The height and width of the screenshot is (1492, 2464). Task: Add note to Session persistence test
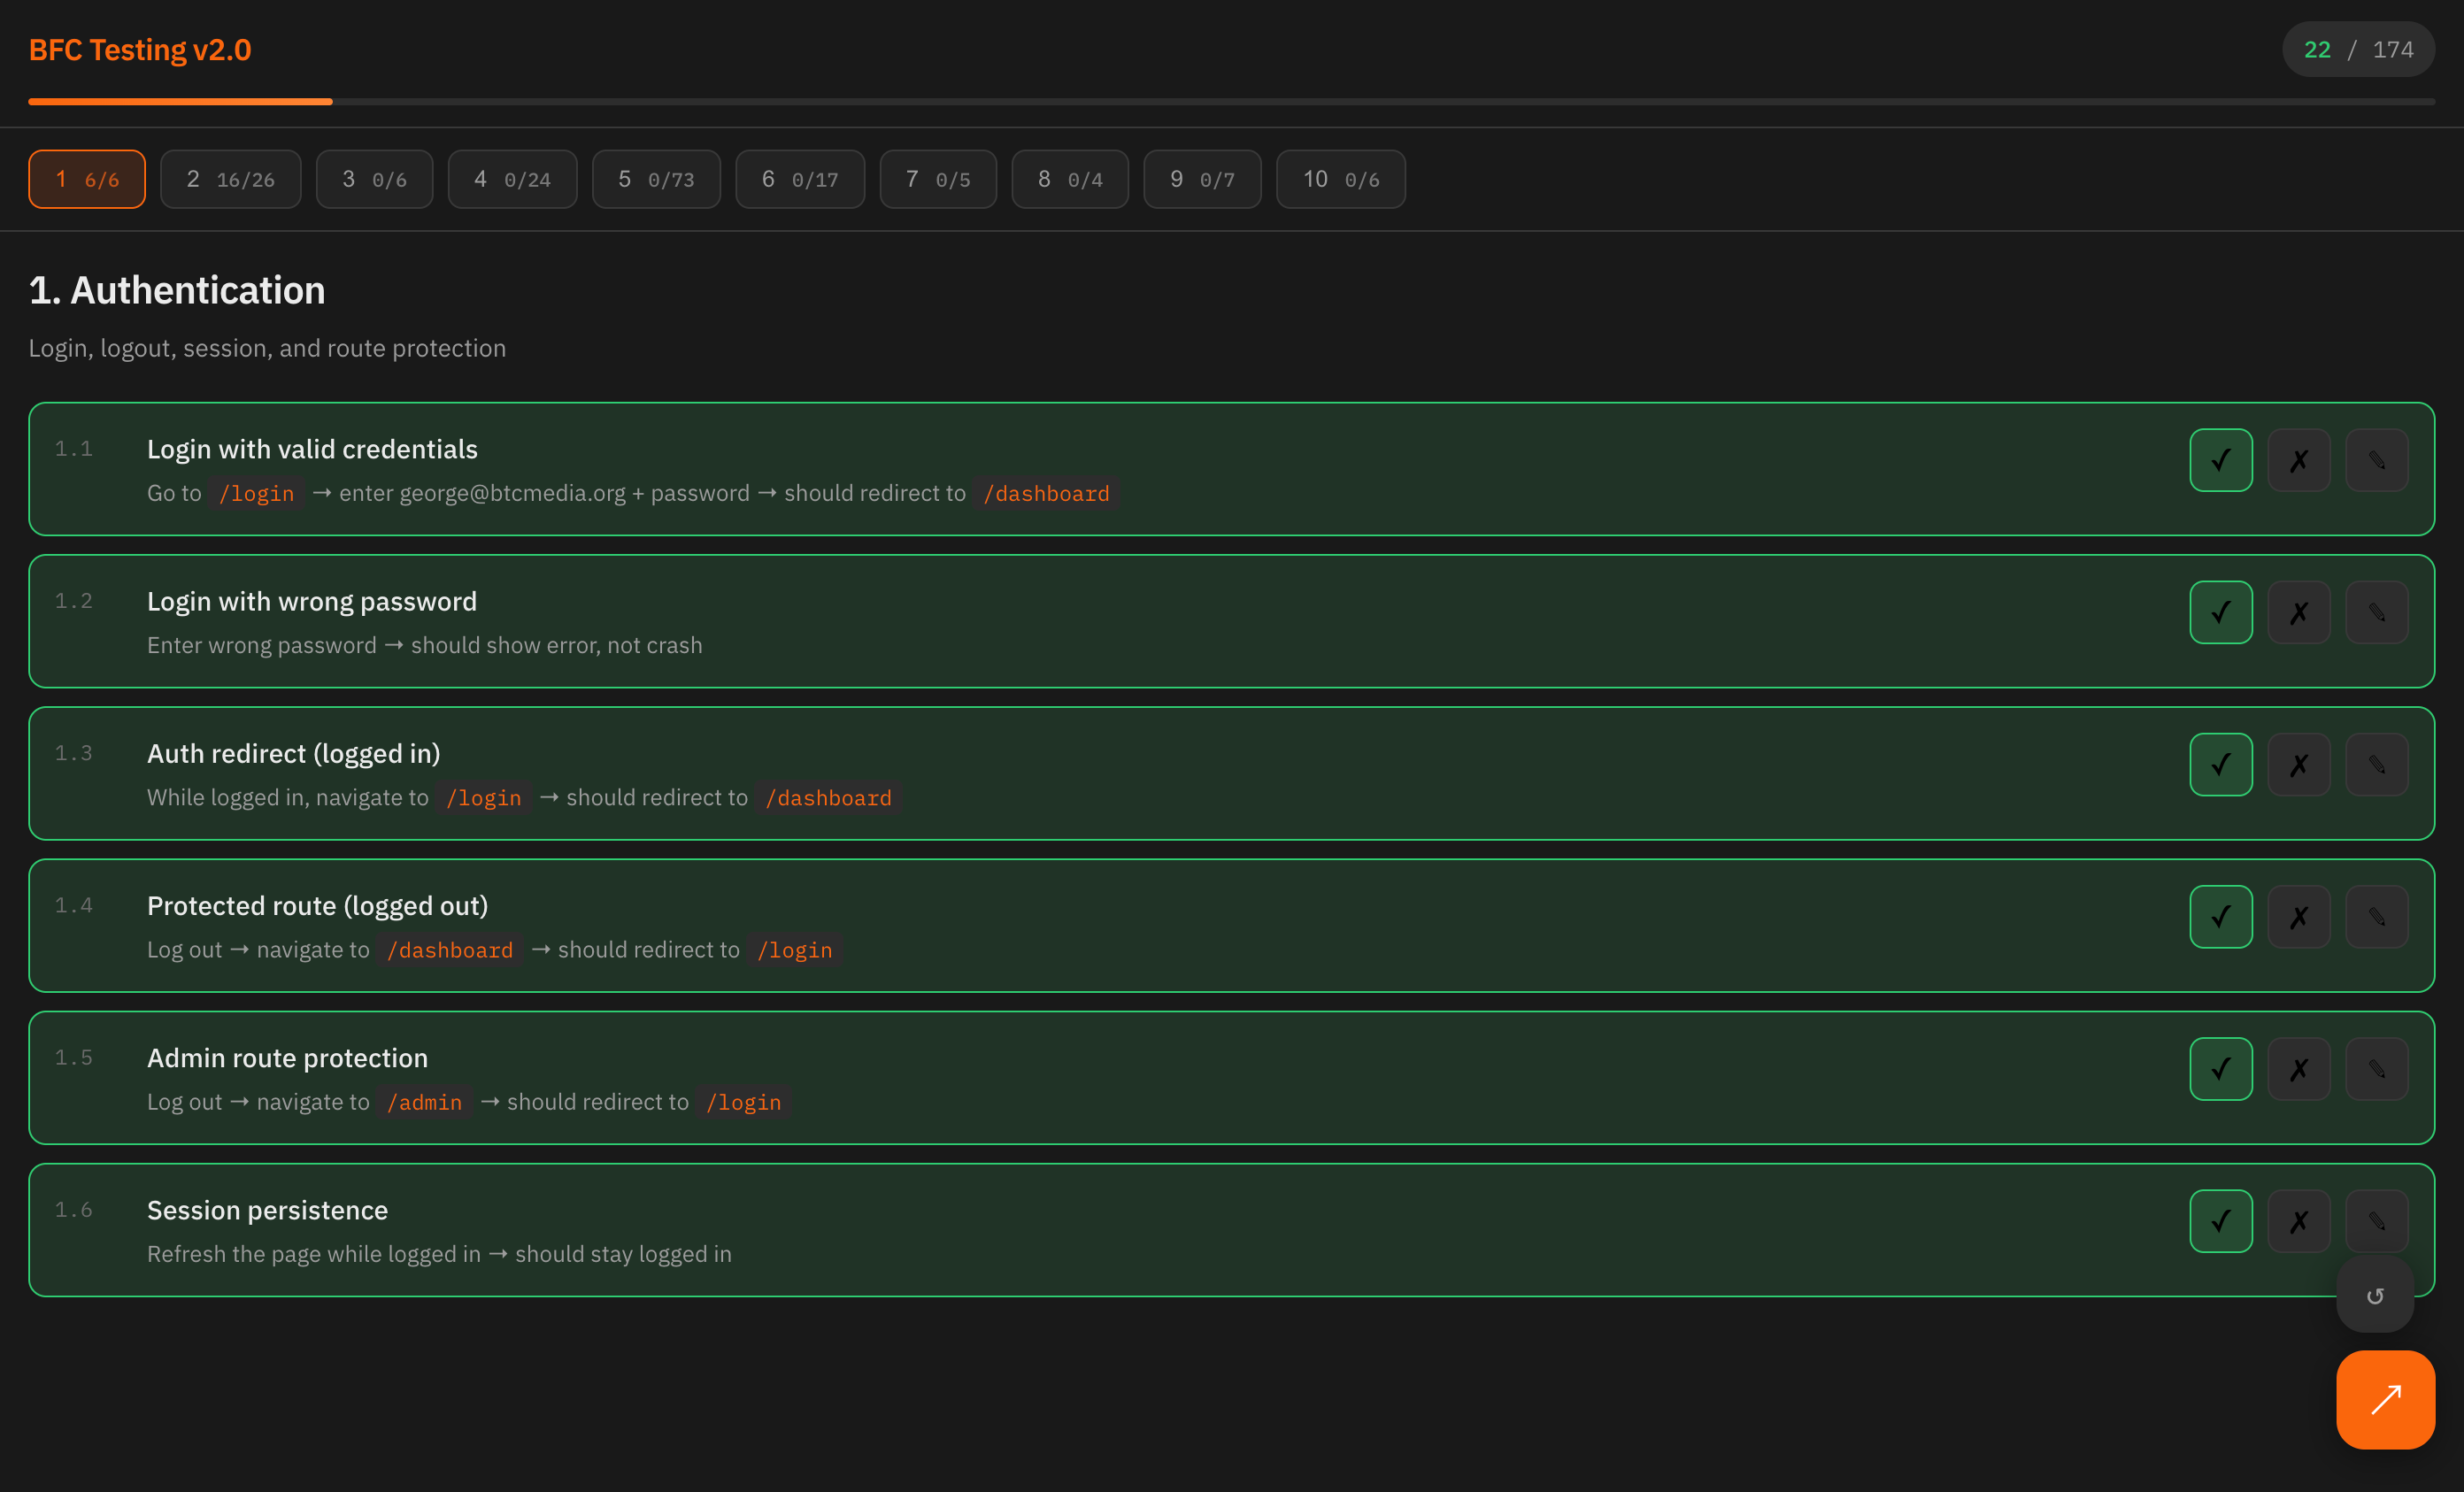click(x=2376, y=1220)
